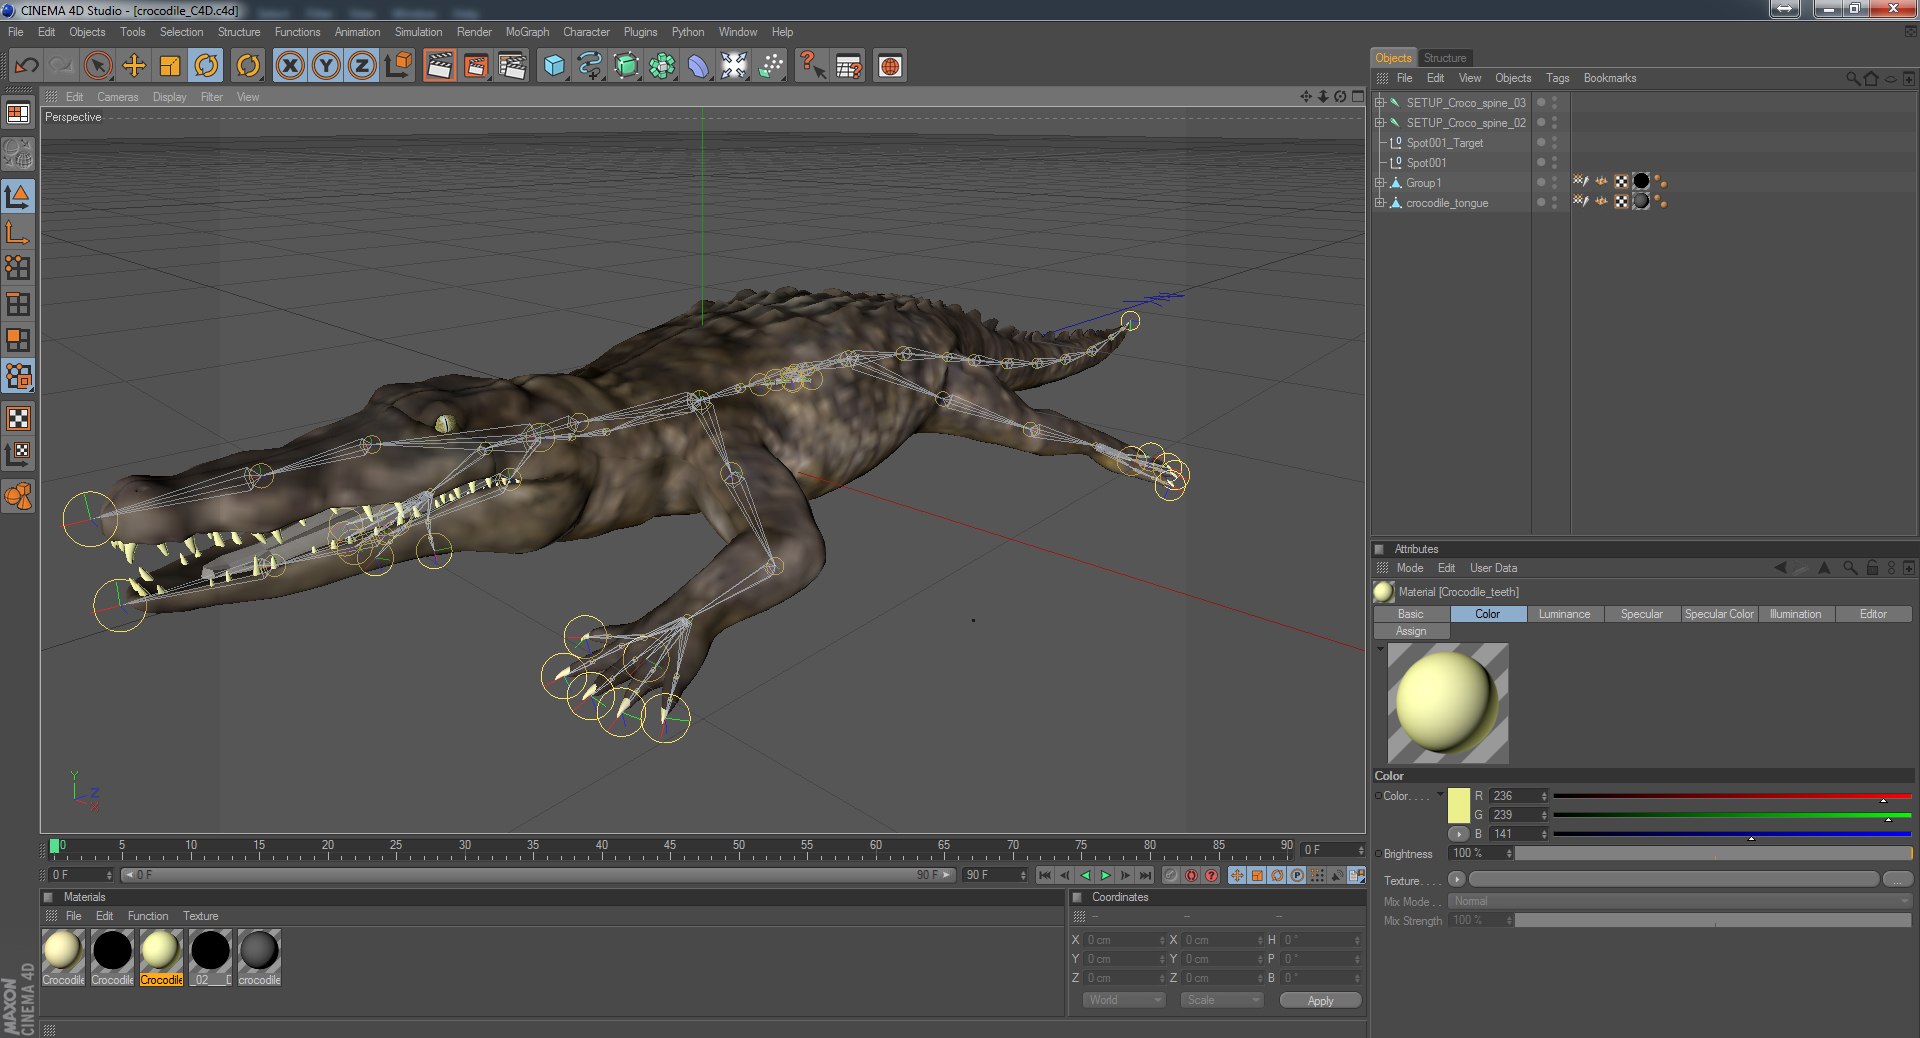This screenshot has height=1038, width=1920.
Task: Enable Points mode in the left sidebar
Action: click(18, 268)
